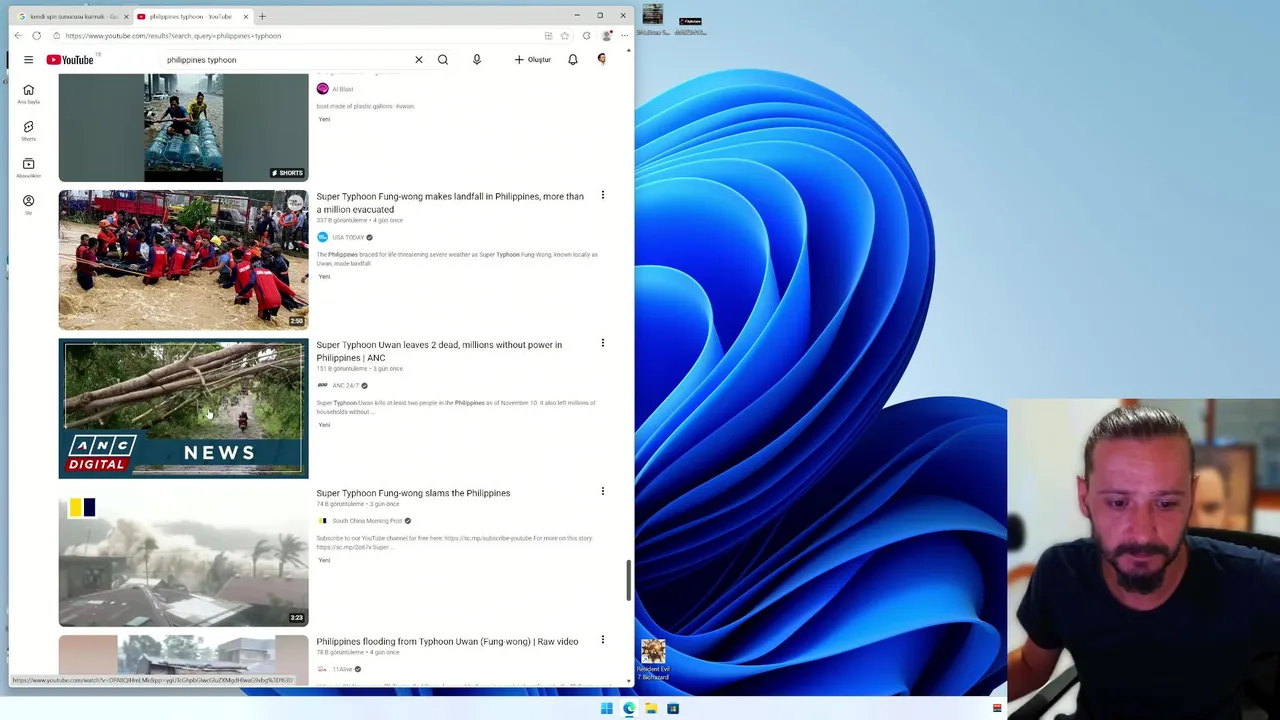
Task: Play the storm waves thumbnail 3:23
Action: click(183, 556)
